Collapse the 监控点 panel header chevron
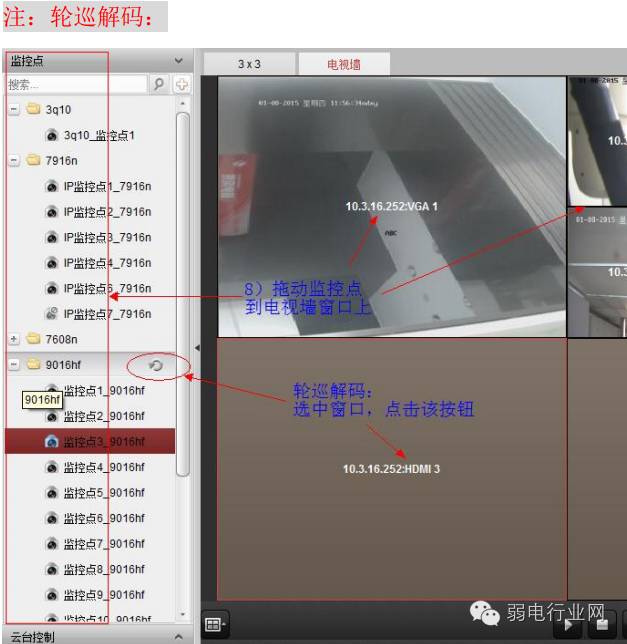 (179, 61)
